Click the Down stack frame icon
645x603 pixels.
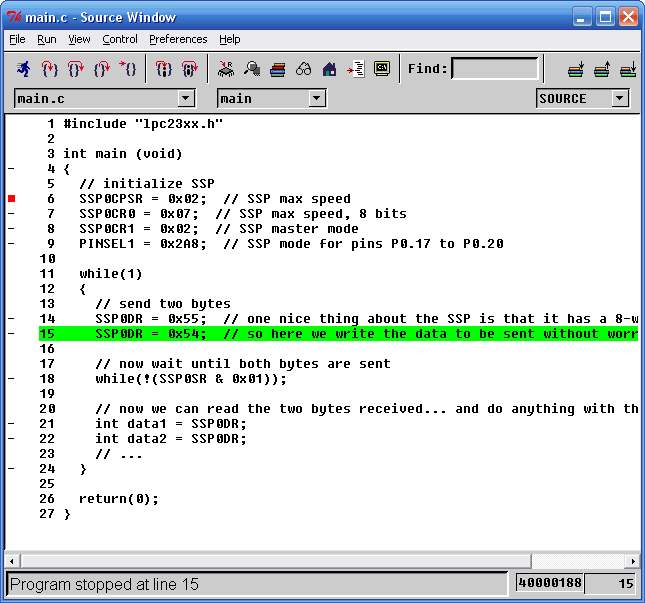[575, 69]
